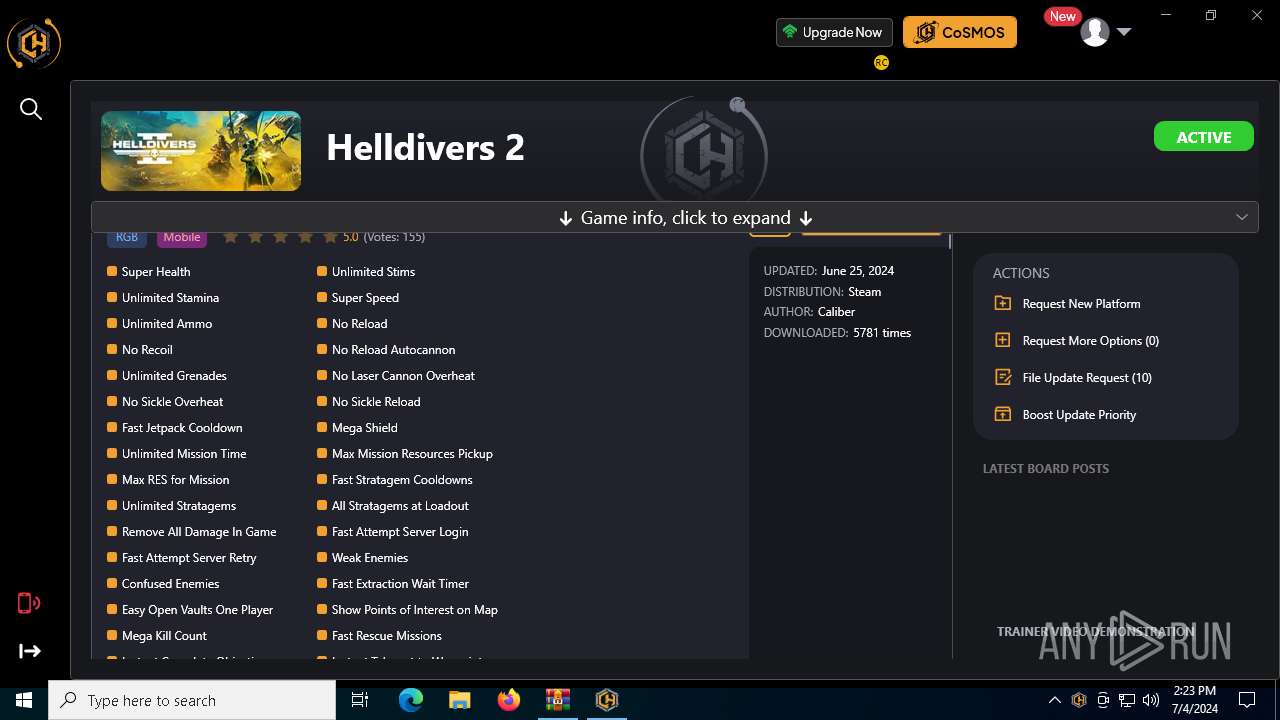Launch Microsoft Edge from taskbar

411,700
